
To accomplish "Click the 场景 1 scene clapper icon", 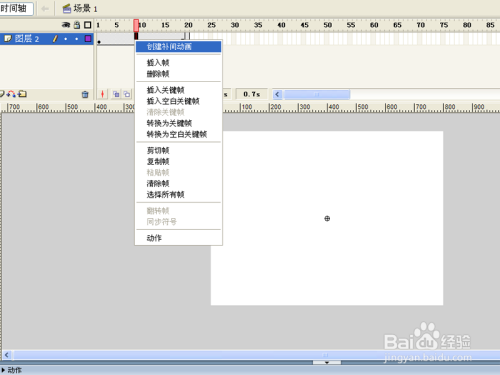I will tap(67, 9).
